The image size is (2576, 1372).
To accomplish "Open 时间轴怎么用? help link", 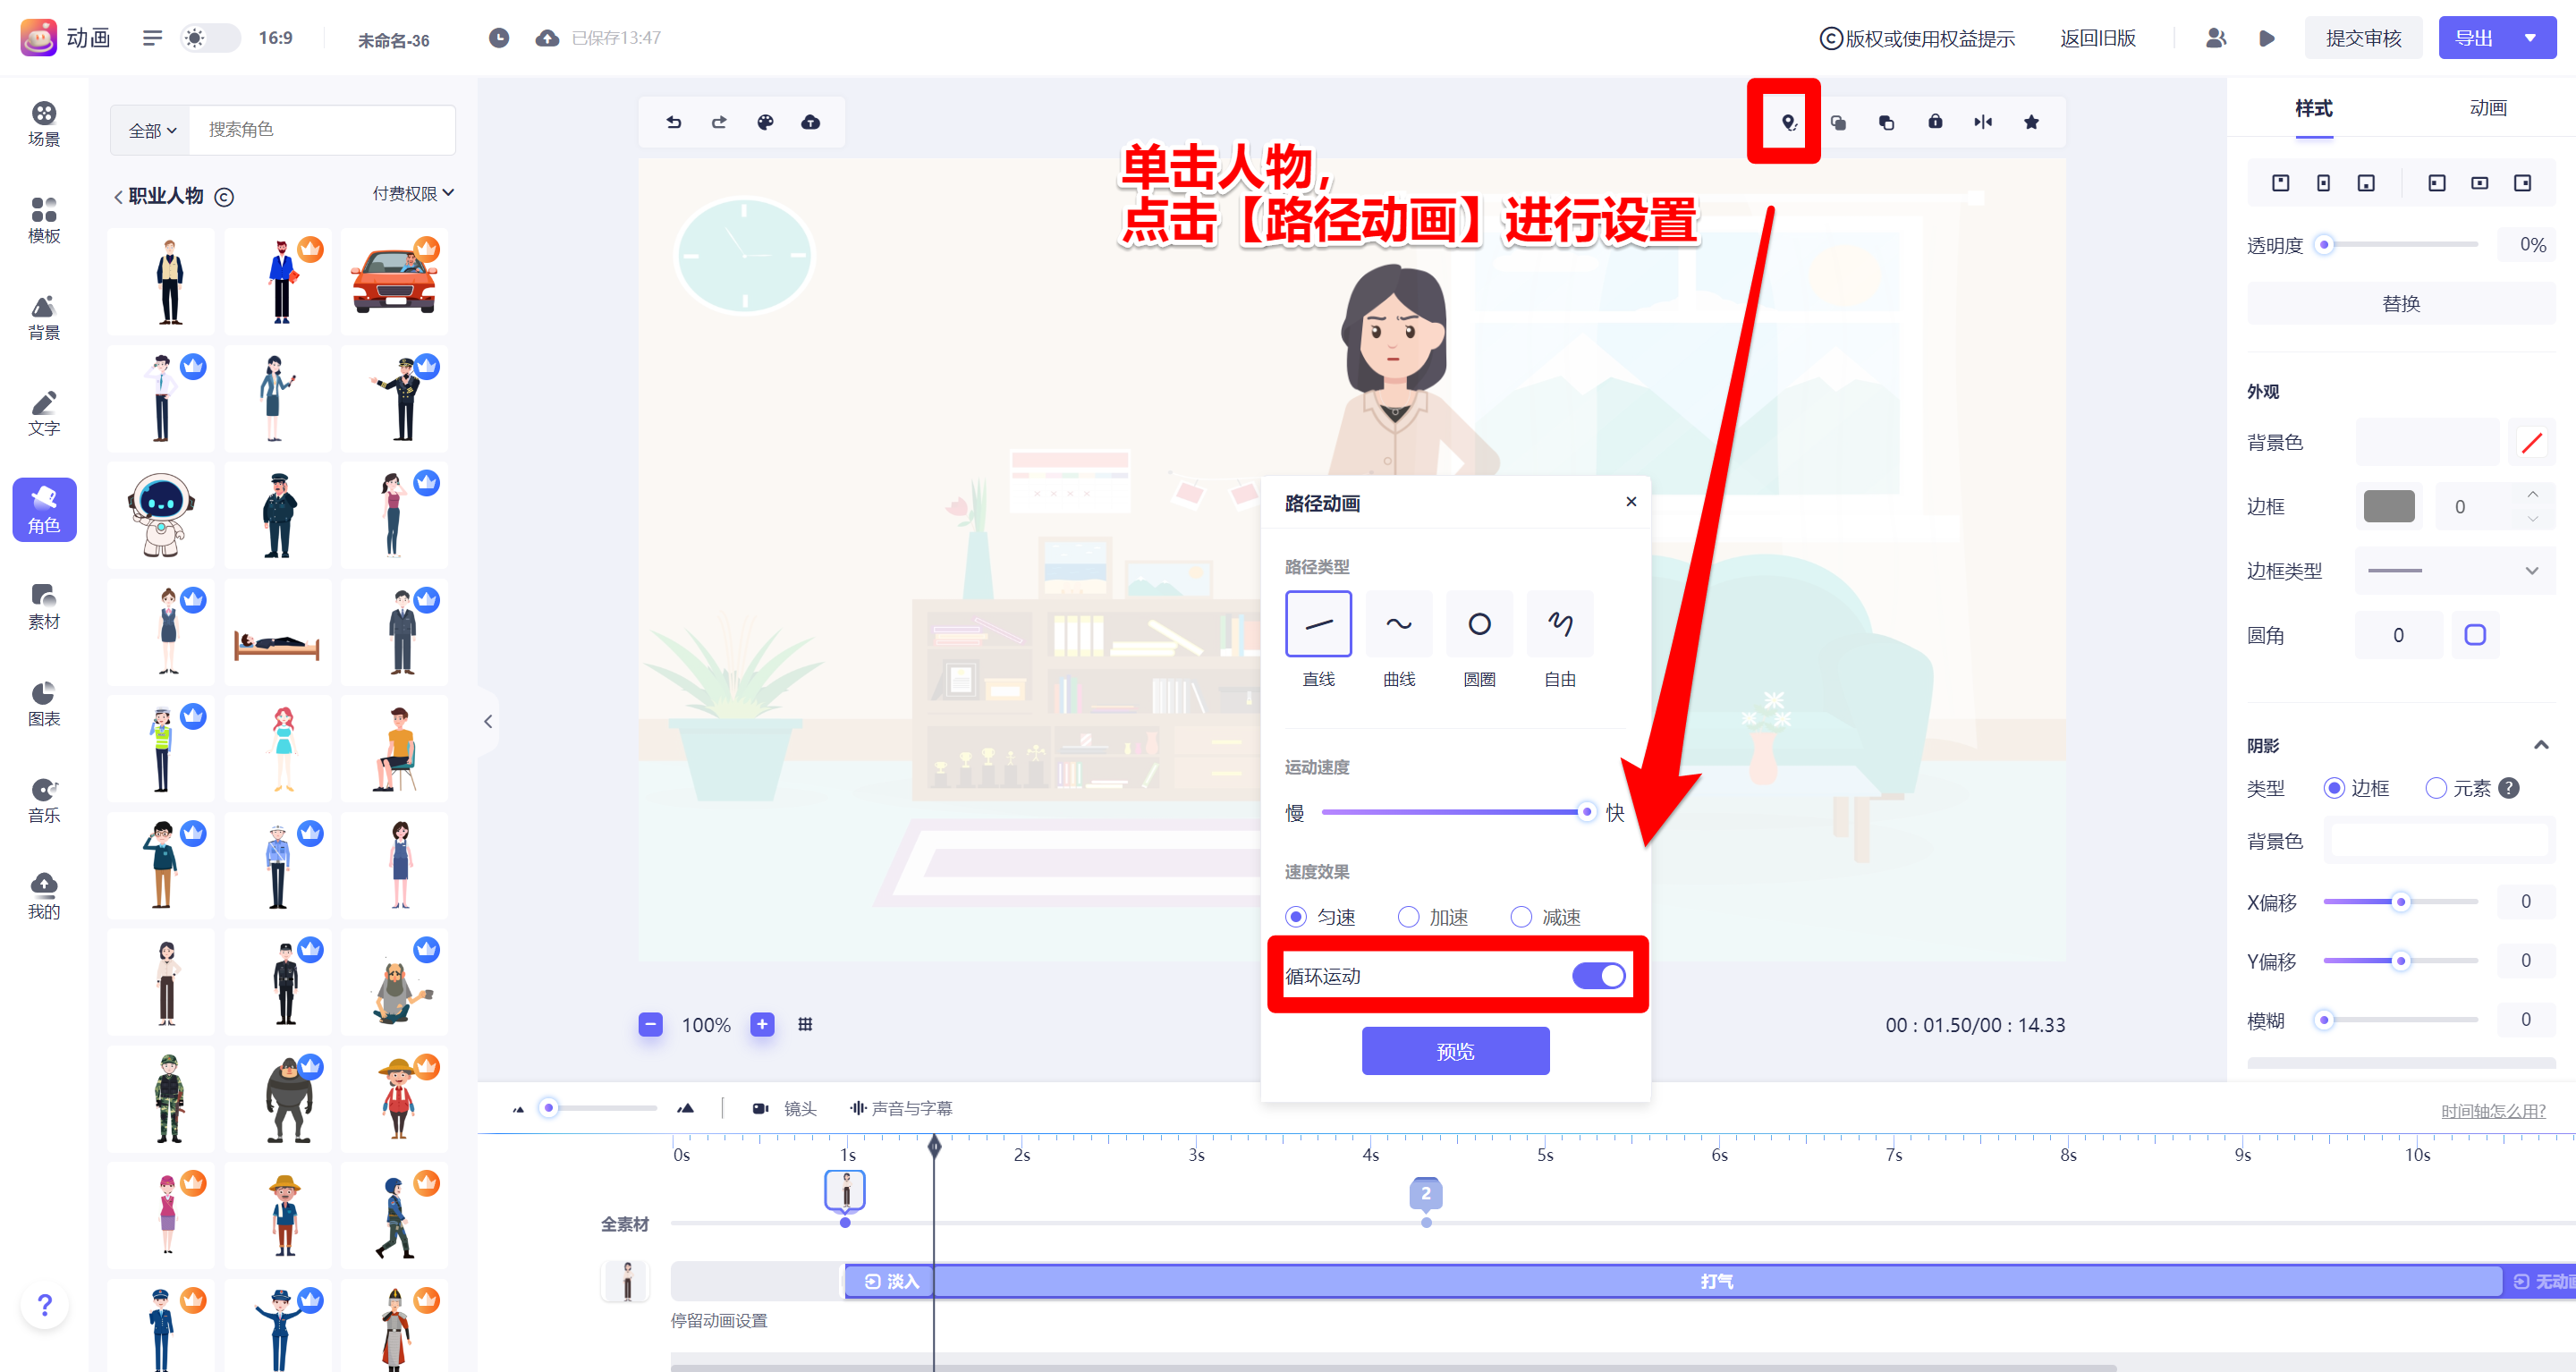I will pos(2492,1111).
